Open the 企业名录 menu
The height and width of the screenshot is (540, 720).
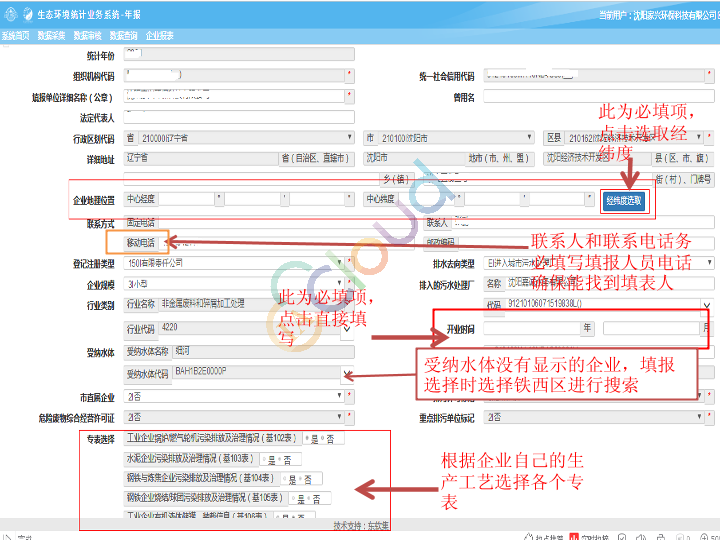159,34
